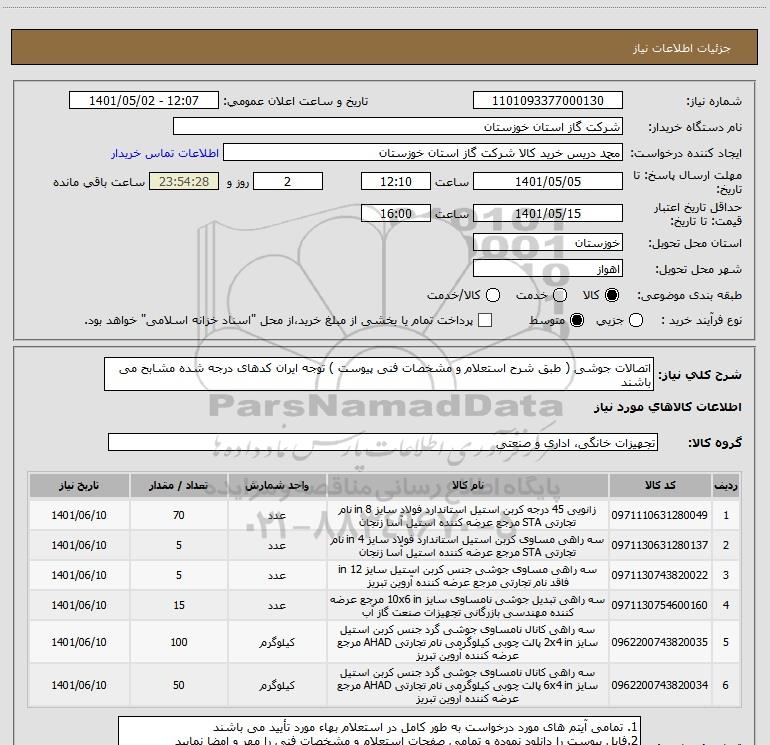
Task: Click the price validity date 1401/05/15
Action: (548, 213)
